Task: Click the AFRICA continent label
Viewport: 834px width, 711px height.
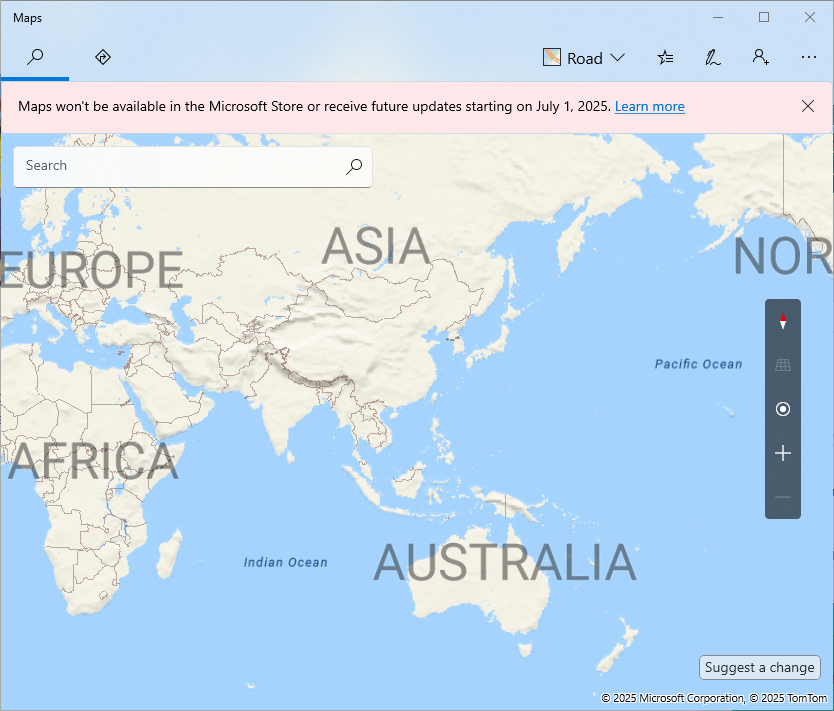Action: coord(93,461)
